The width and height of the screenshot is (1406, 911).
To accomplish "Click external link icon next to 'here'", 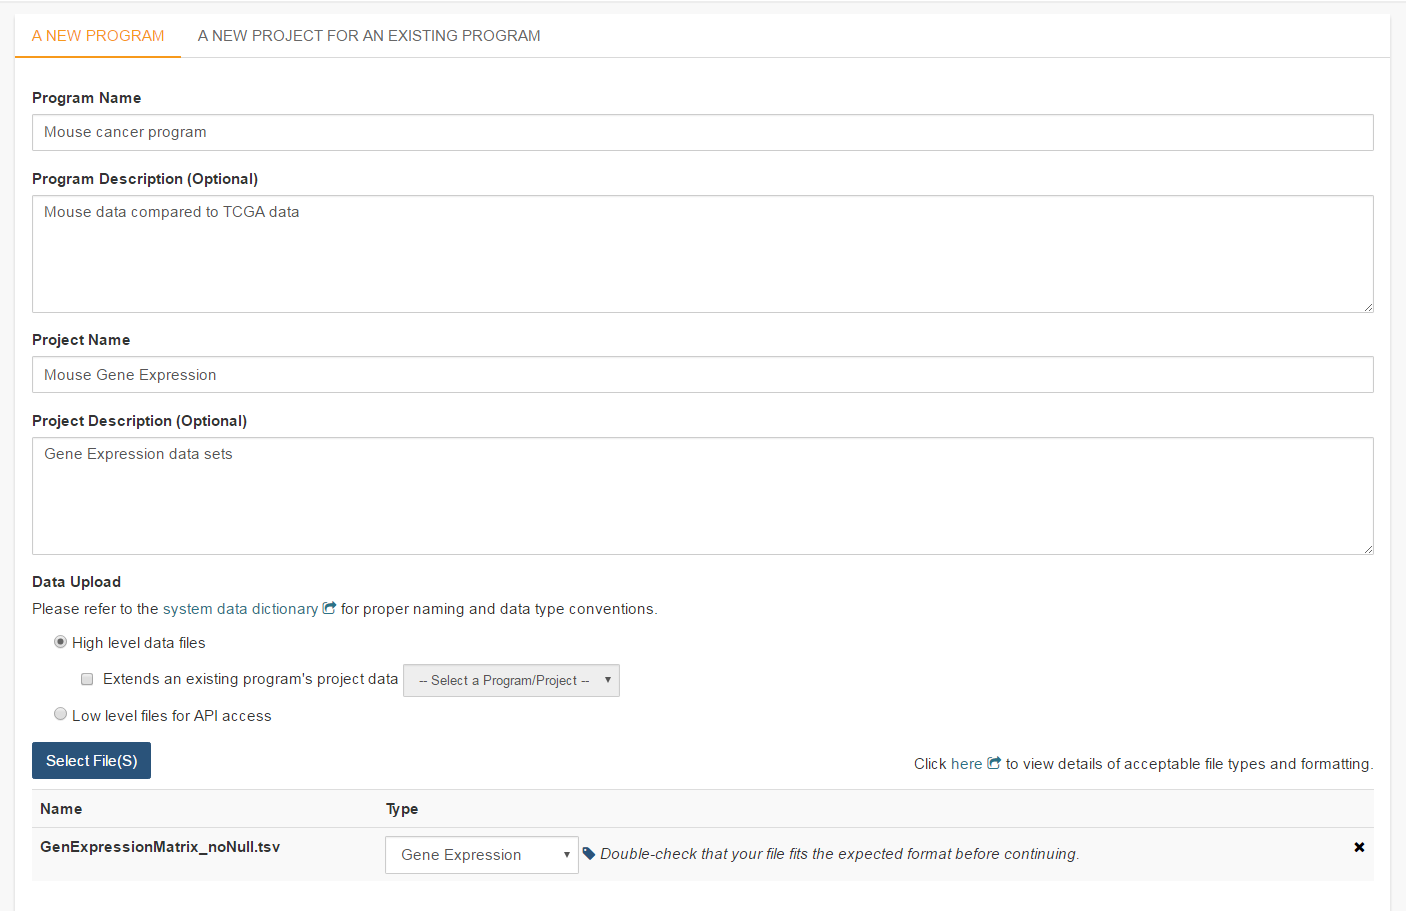I will (x=994, y=763).
